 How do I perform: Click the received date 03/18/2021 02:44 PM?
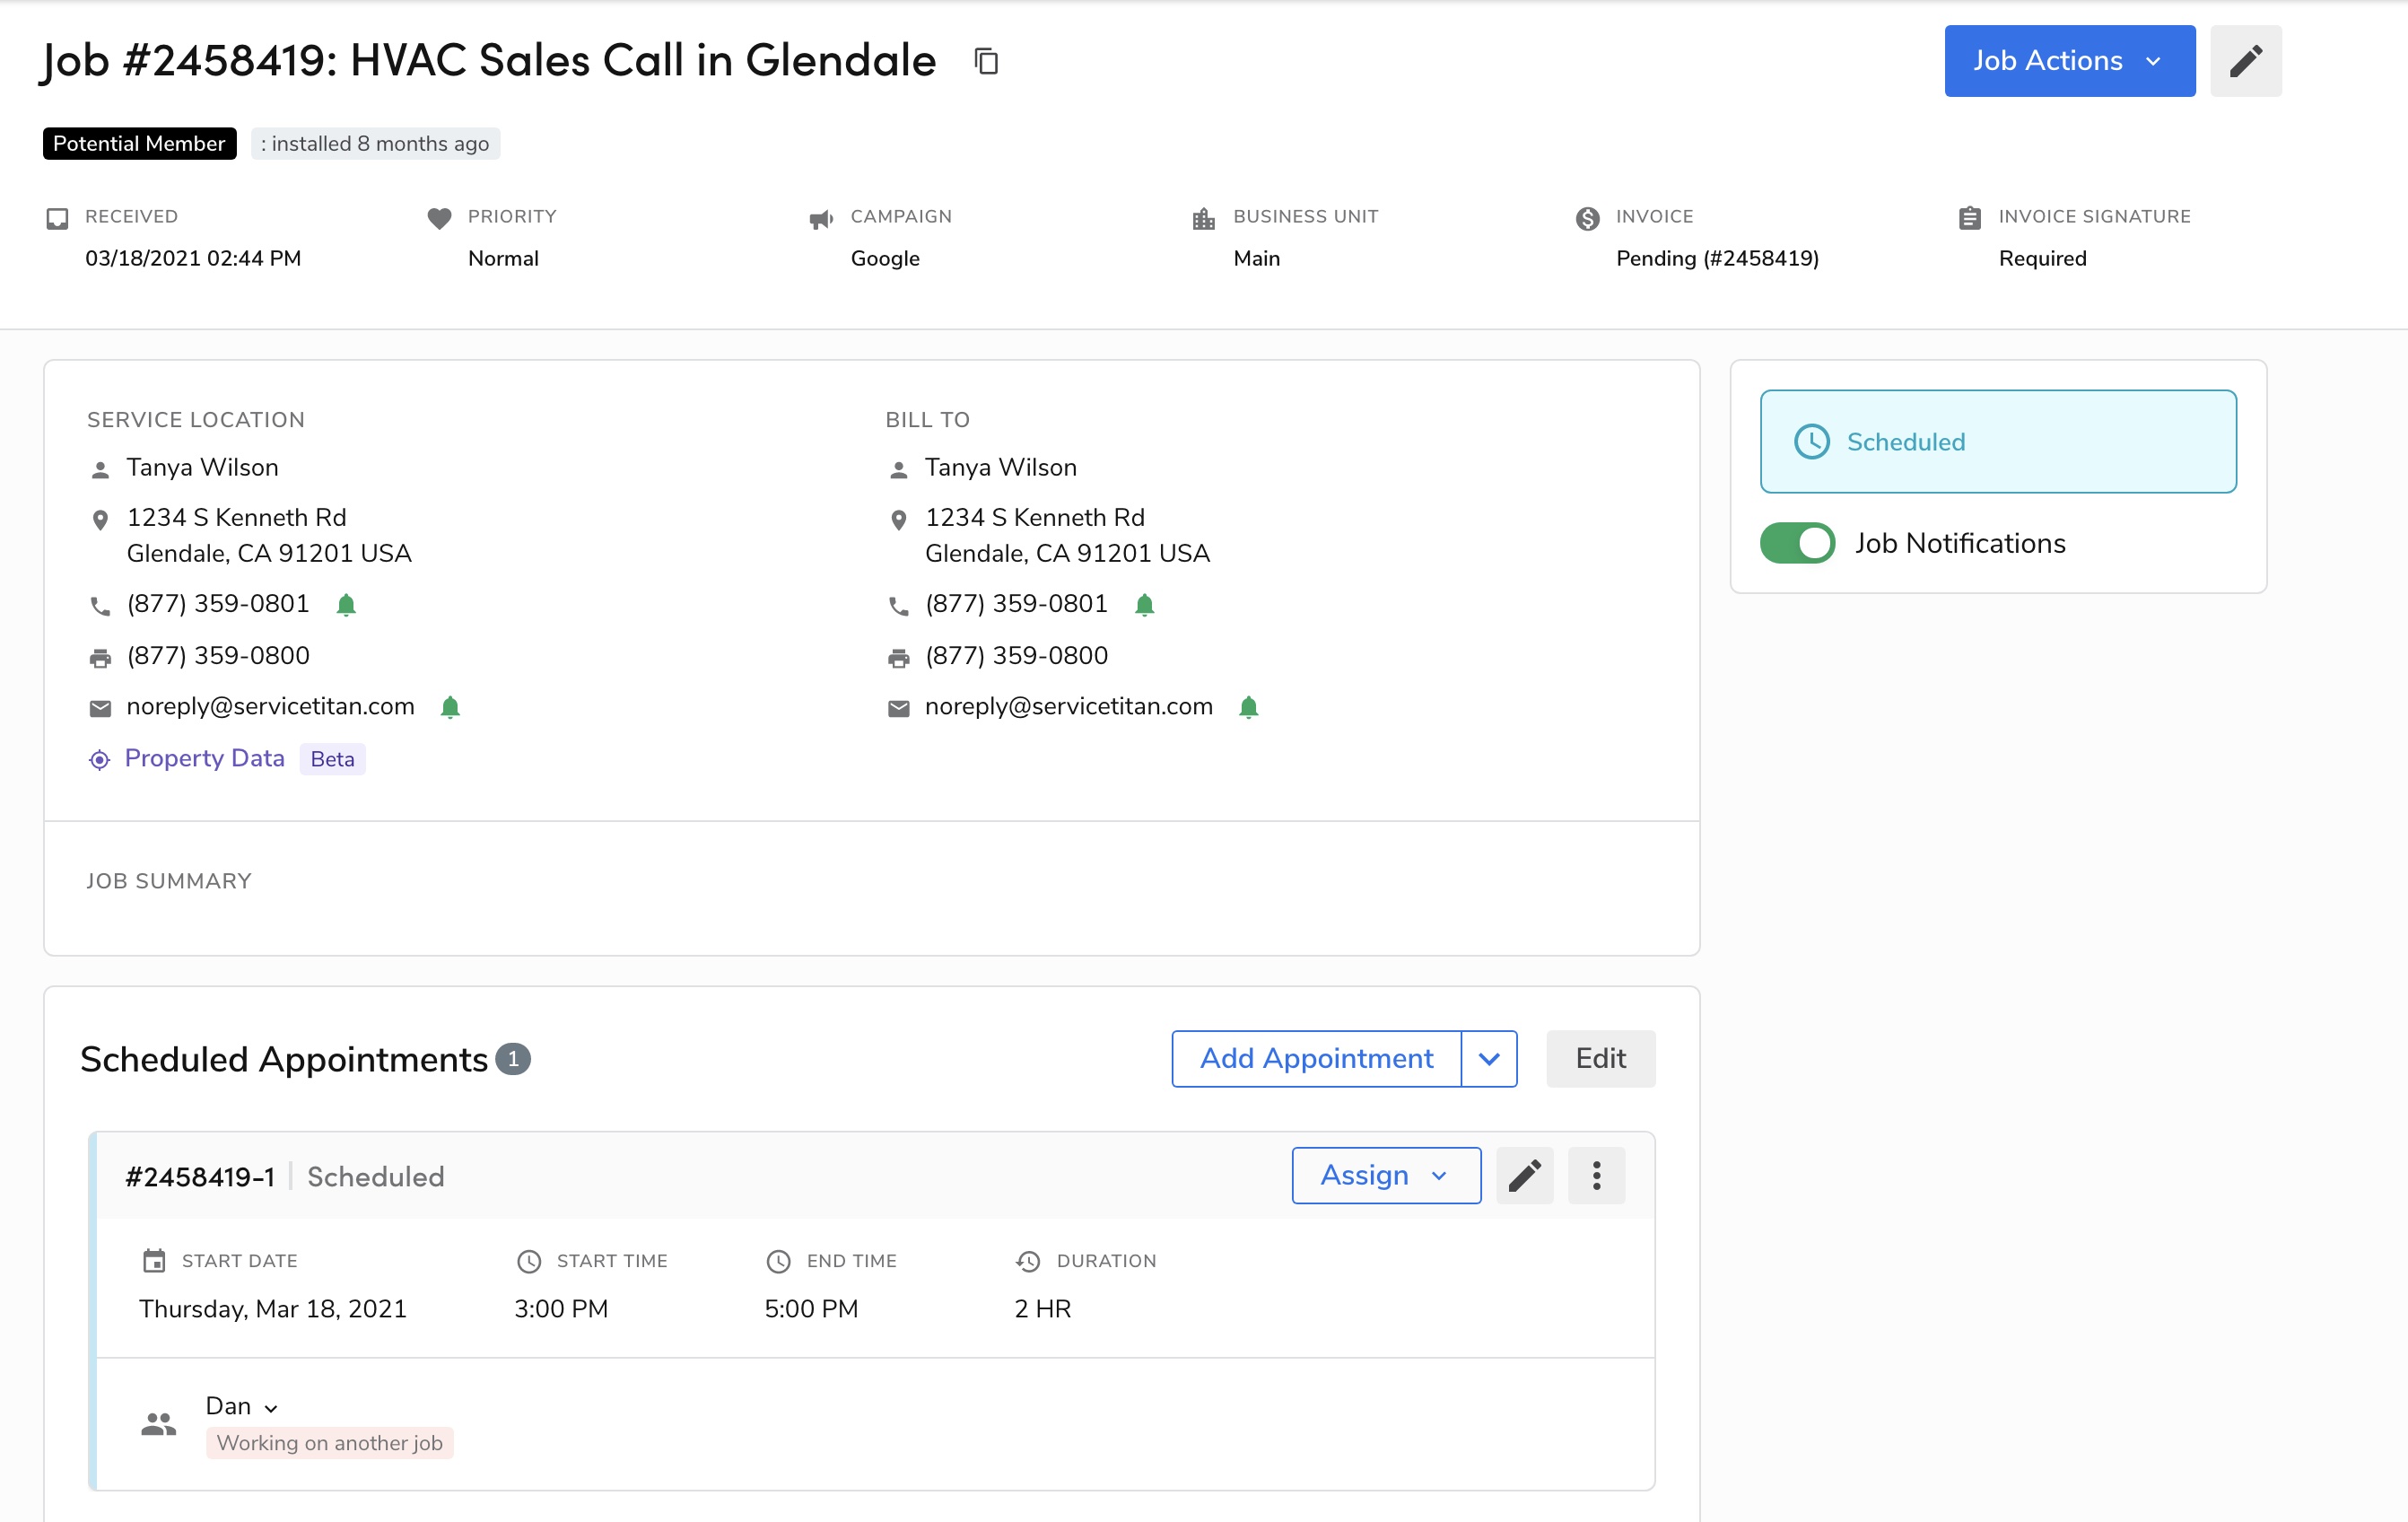tap(193, 258)
